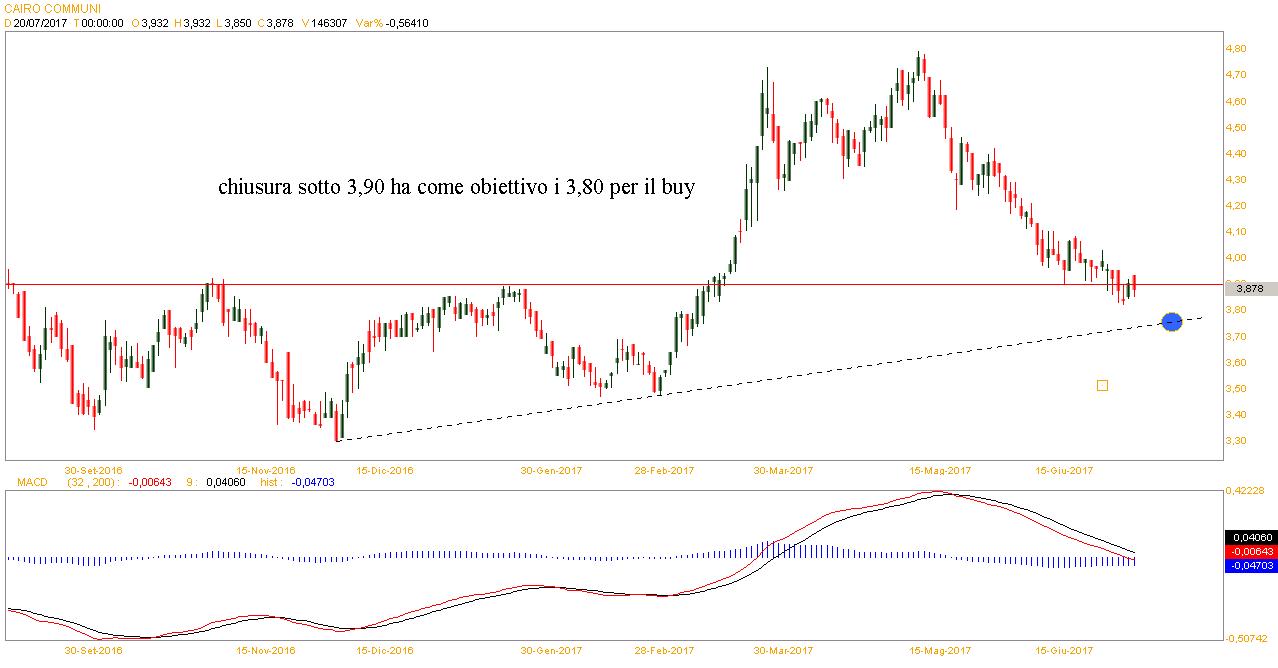This screenshot has width=1278, height=668.
Task: Click the 15-Dic-2016 date under the price chart
Action: coord(385,469)
